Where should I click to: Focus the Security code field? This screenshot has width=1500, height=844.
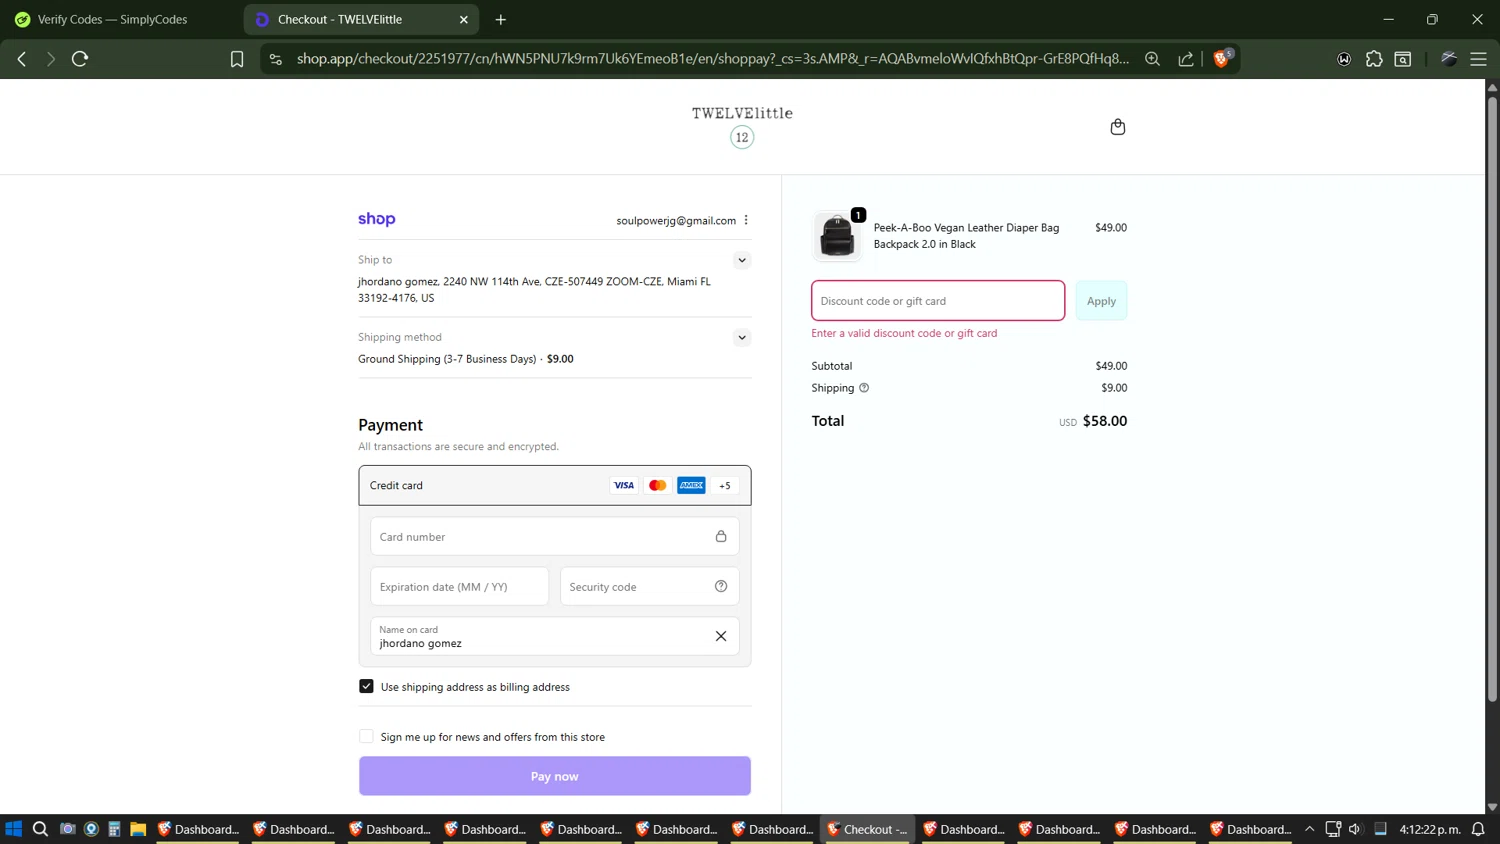coord(650,586)
